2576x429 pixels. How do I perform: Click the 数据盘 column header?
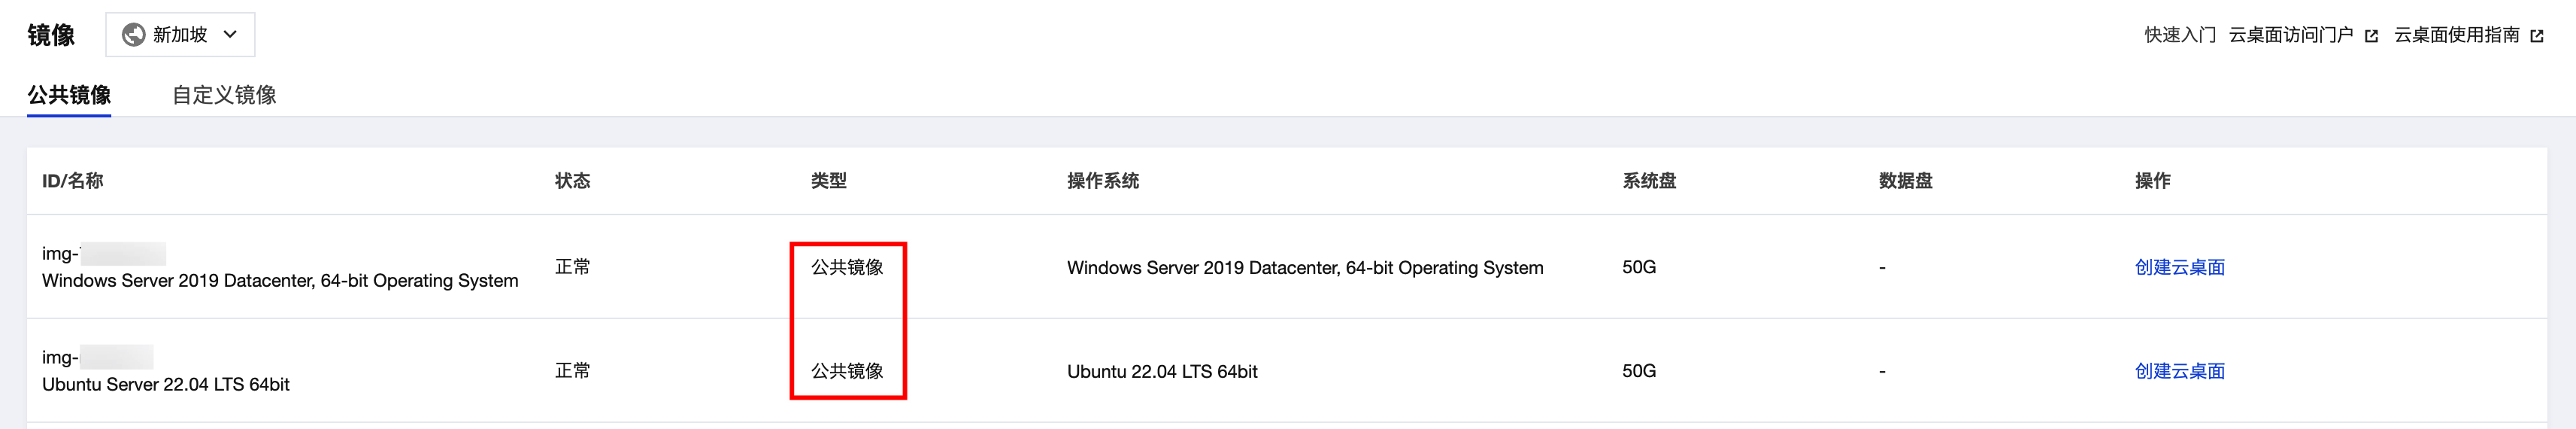1906,181
